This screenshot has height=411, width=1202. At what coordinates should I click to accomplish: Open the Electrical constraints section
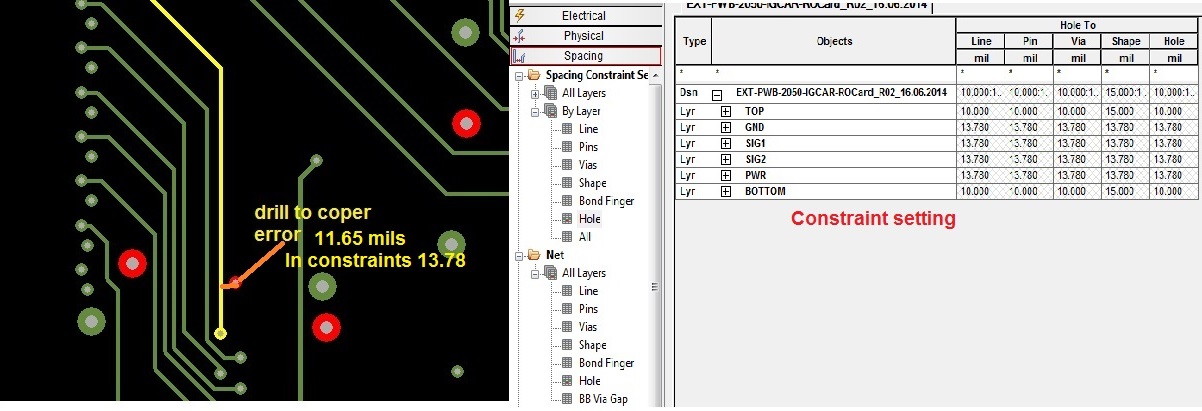point(584,15)
